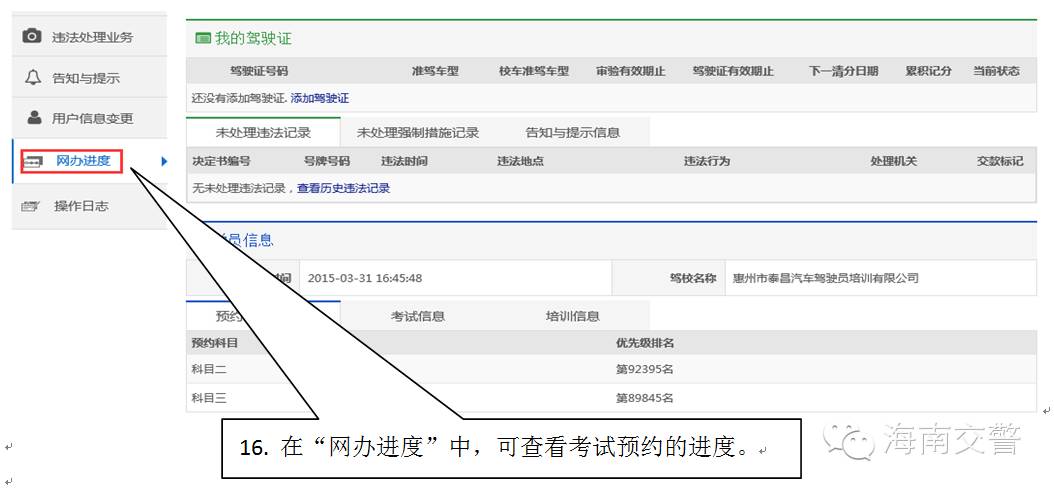The image size is (1054, 493).
Task: Switch to the 考试信息 tab
Action: [417, 316]
